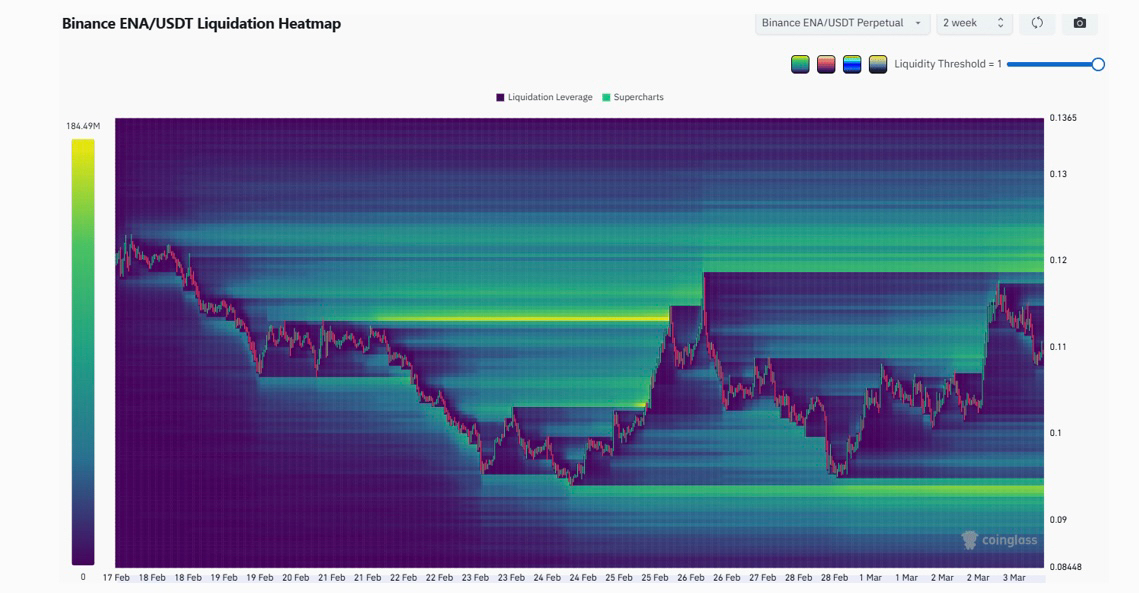The height and width of the screenshot is (593, 1139).
Task: Select the blue-cyan color scheme swatch
Action: [852, 64]
